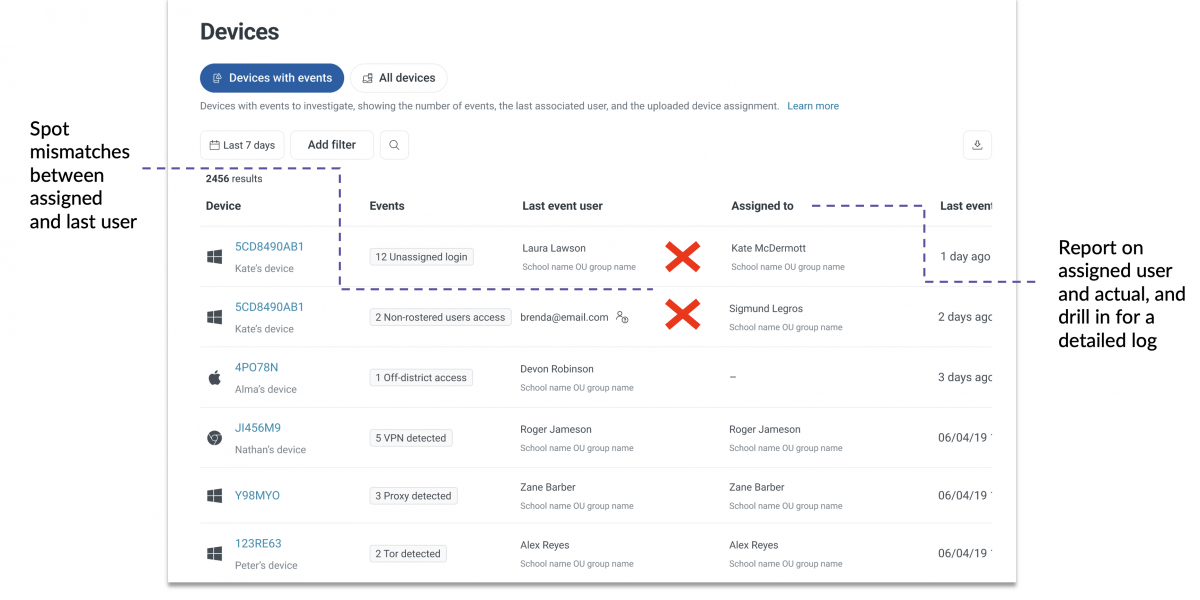
Task: Click the 5 VPN detected badge
Action: [411, 438]
